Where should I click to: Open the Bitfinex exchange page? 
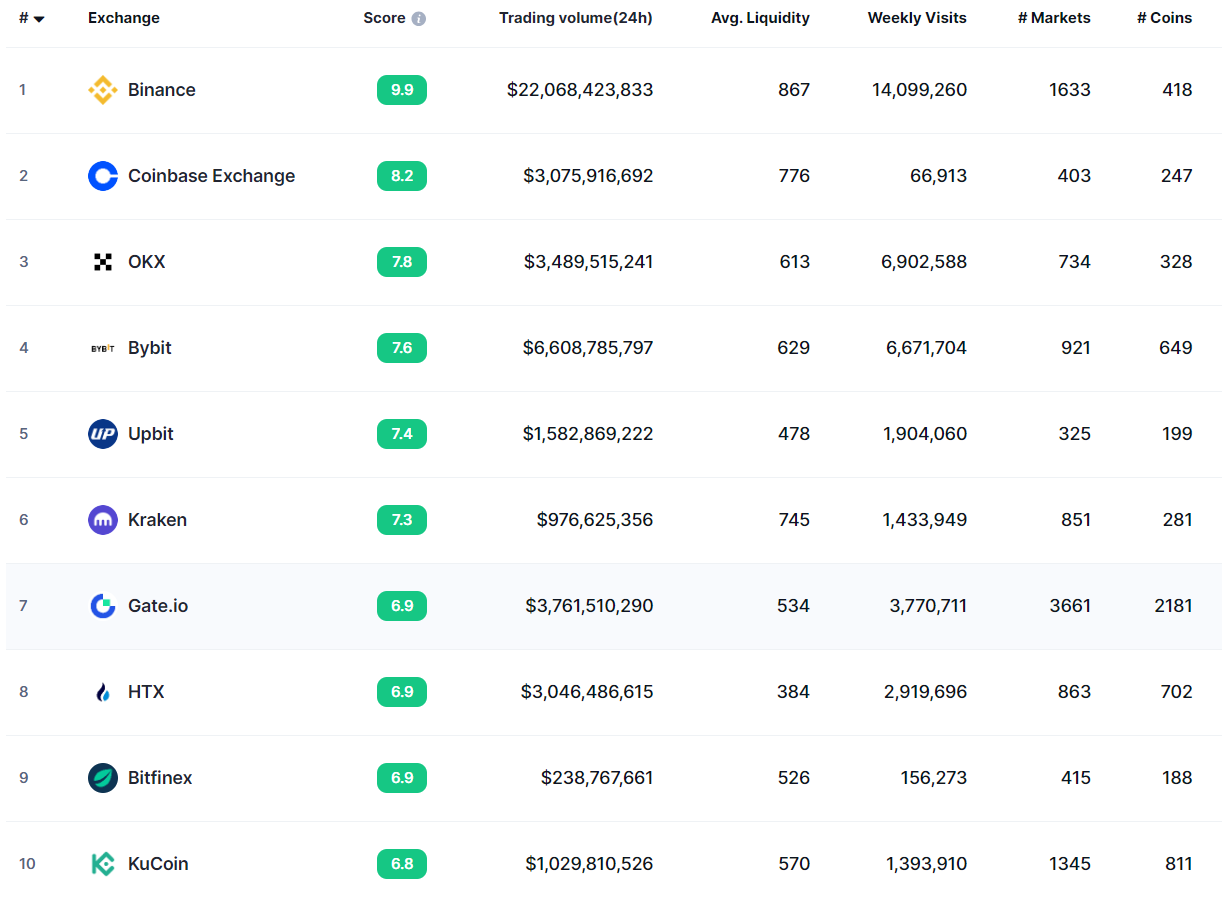tap(160, 778)
